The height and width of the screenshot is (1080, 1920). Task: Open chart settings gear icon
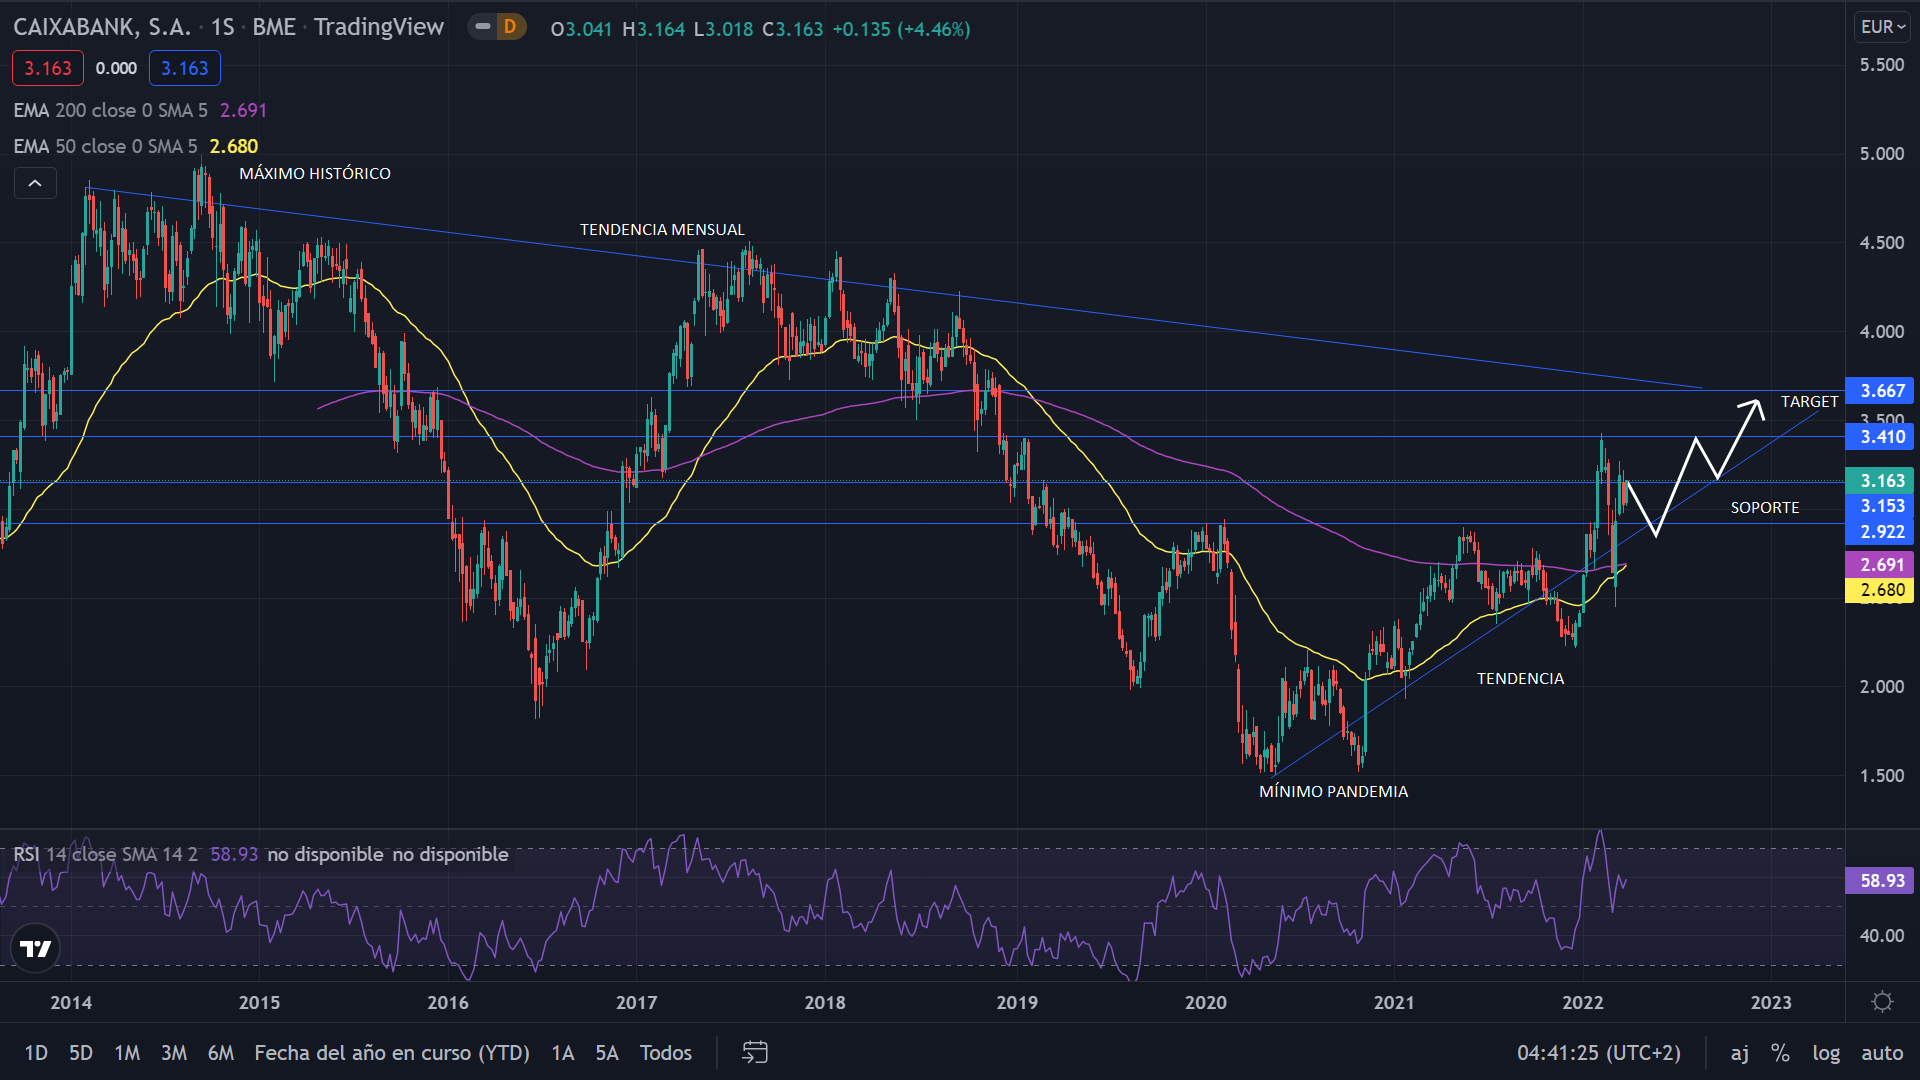pos(1882,1002)
